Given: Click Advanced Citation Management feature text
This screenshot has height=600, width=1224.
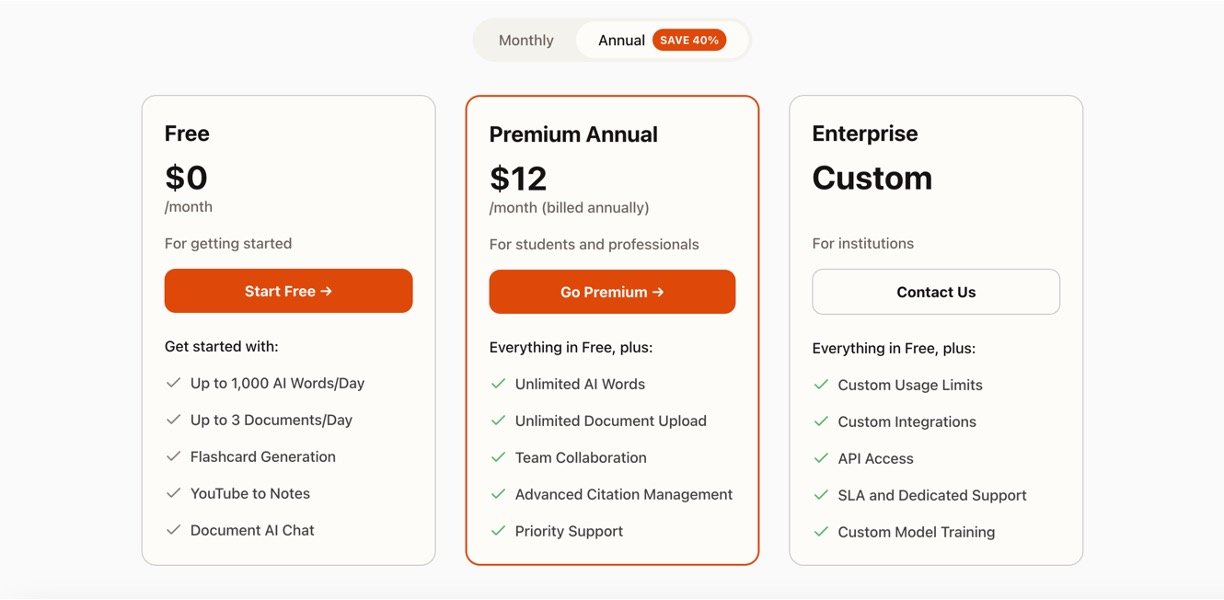Looking at the screenshot, I should (623, 495).
